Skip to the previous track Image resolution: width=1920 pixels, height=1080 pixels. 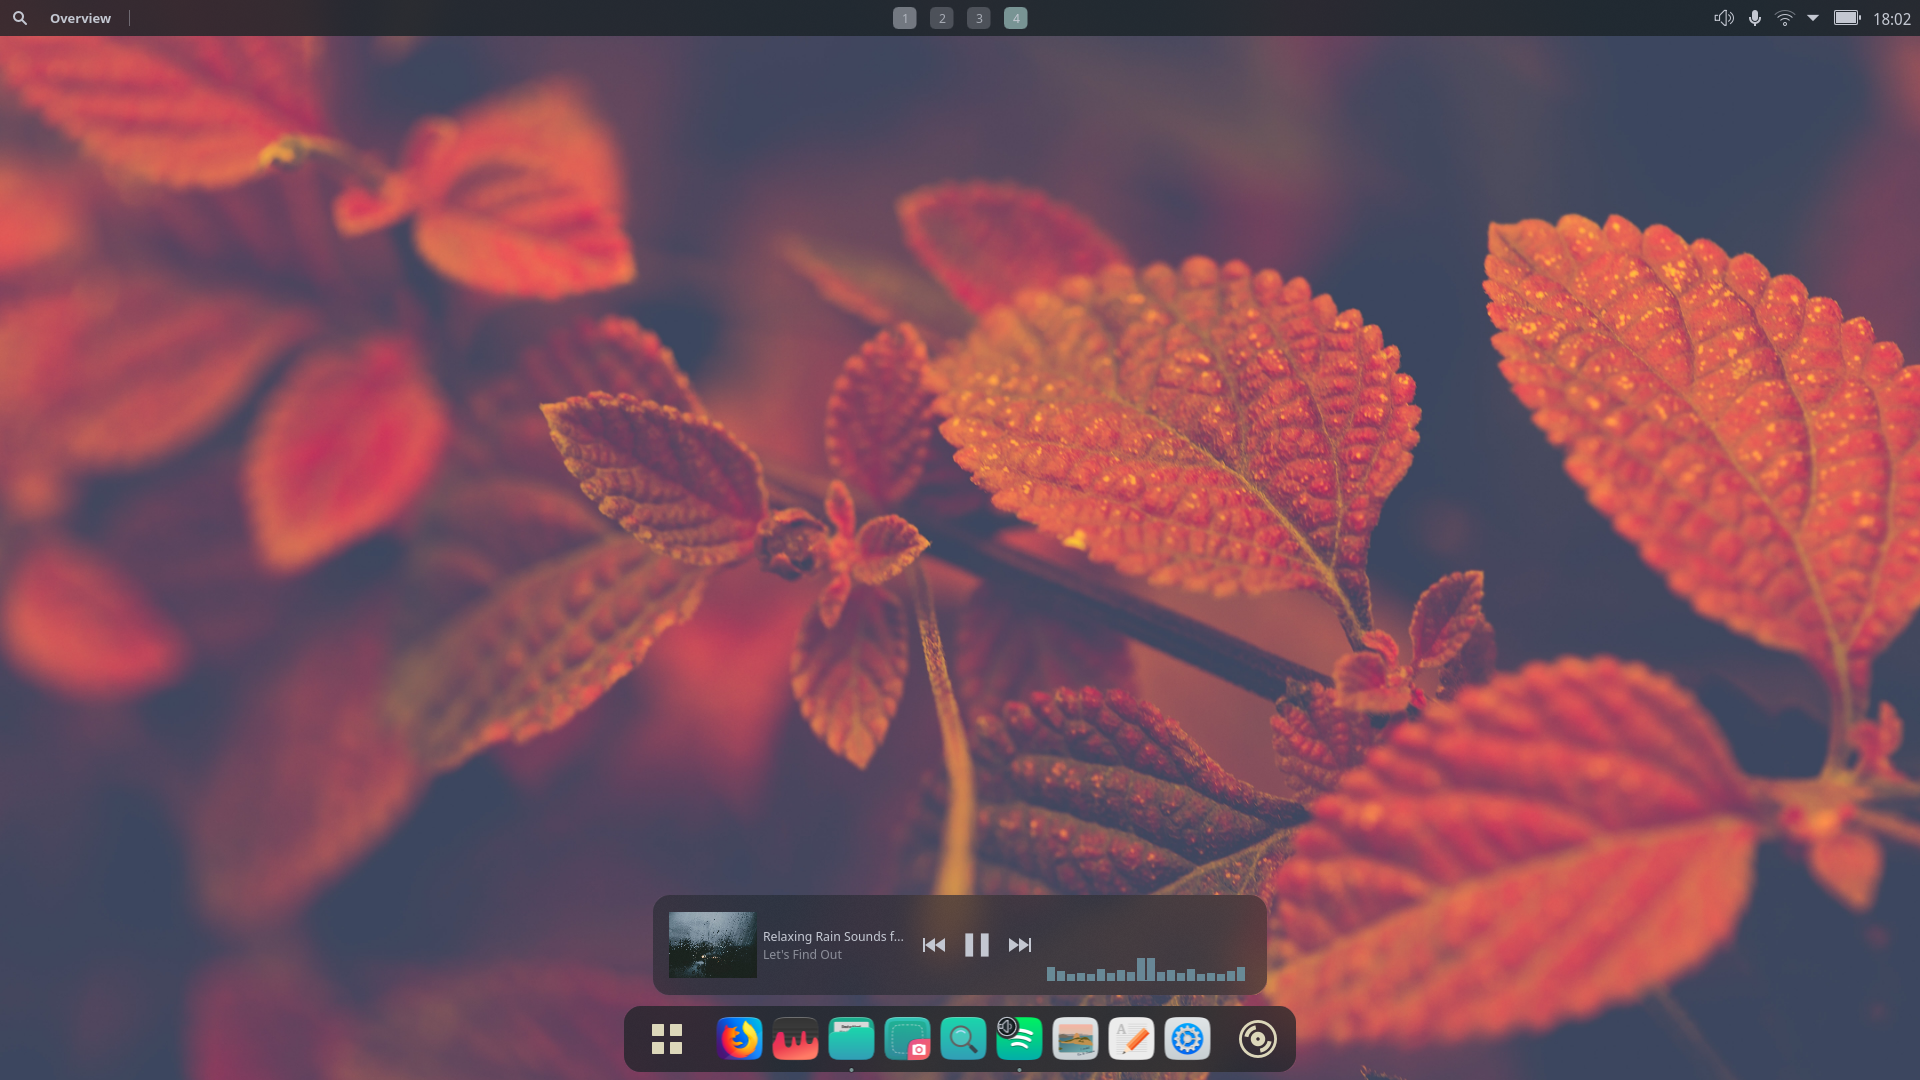pyautogui.click(x=933, y=945)
